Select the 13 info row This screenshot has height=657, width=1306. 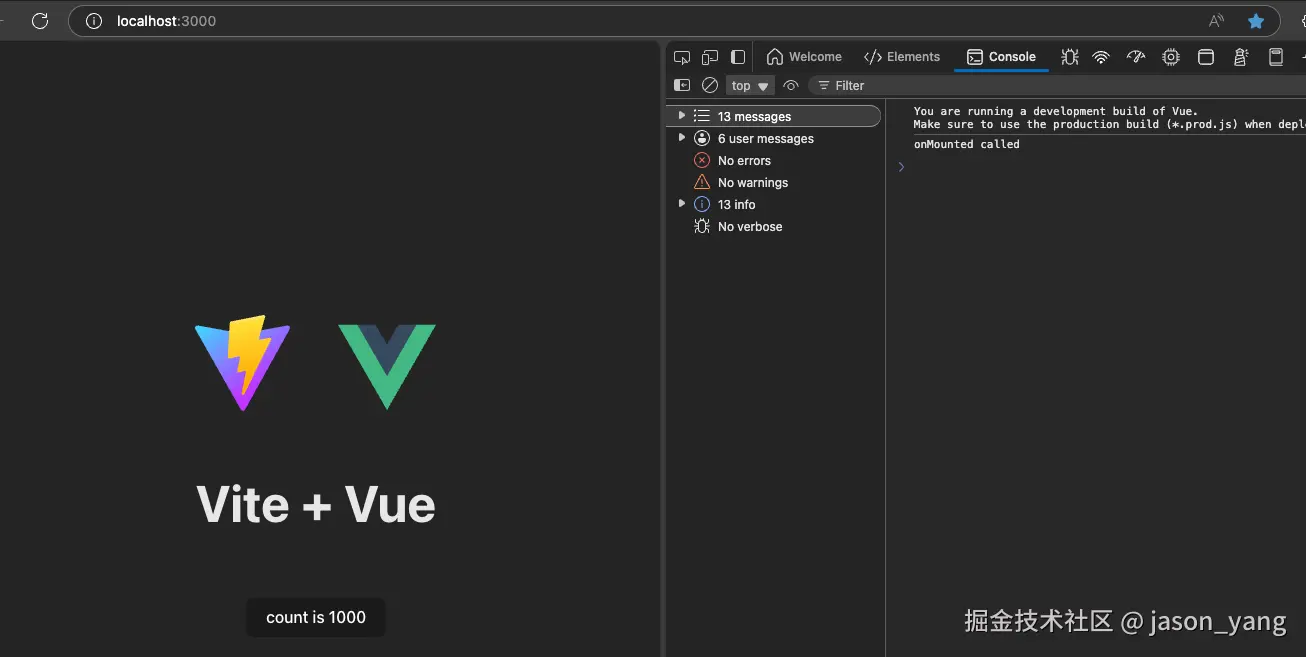pyautogui.click(x=774, y=205)
